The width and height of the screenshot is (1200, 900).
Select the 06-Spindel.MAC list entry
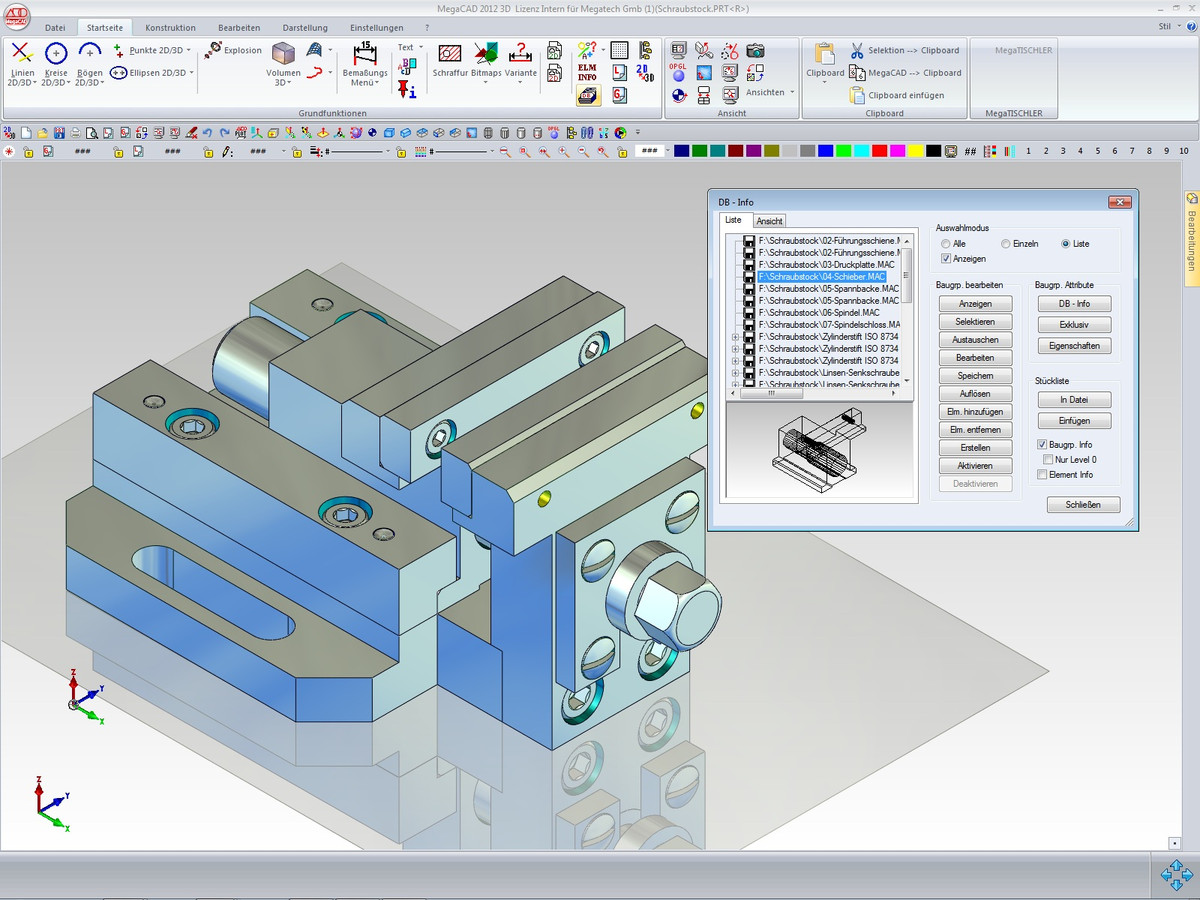point(819,312)
